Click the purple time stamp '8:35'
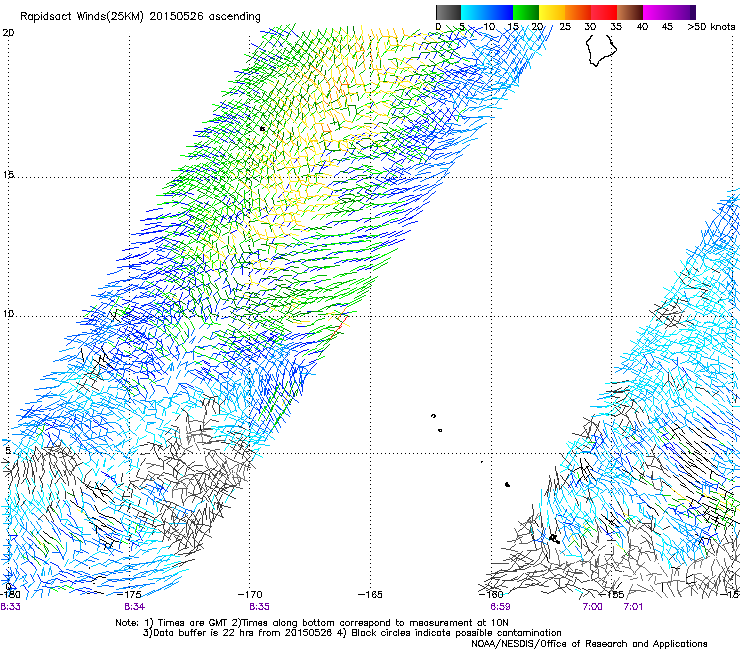The width and height of the screenshot is (740, 650). tap(259, 607)
